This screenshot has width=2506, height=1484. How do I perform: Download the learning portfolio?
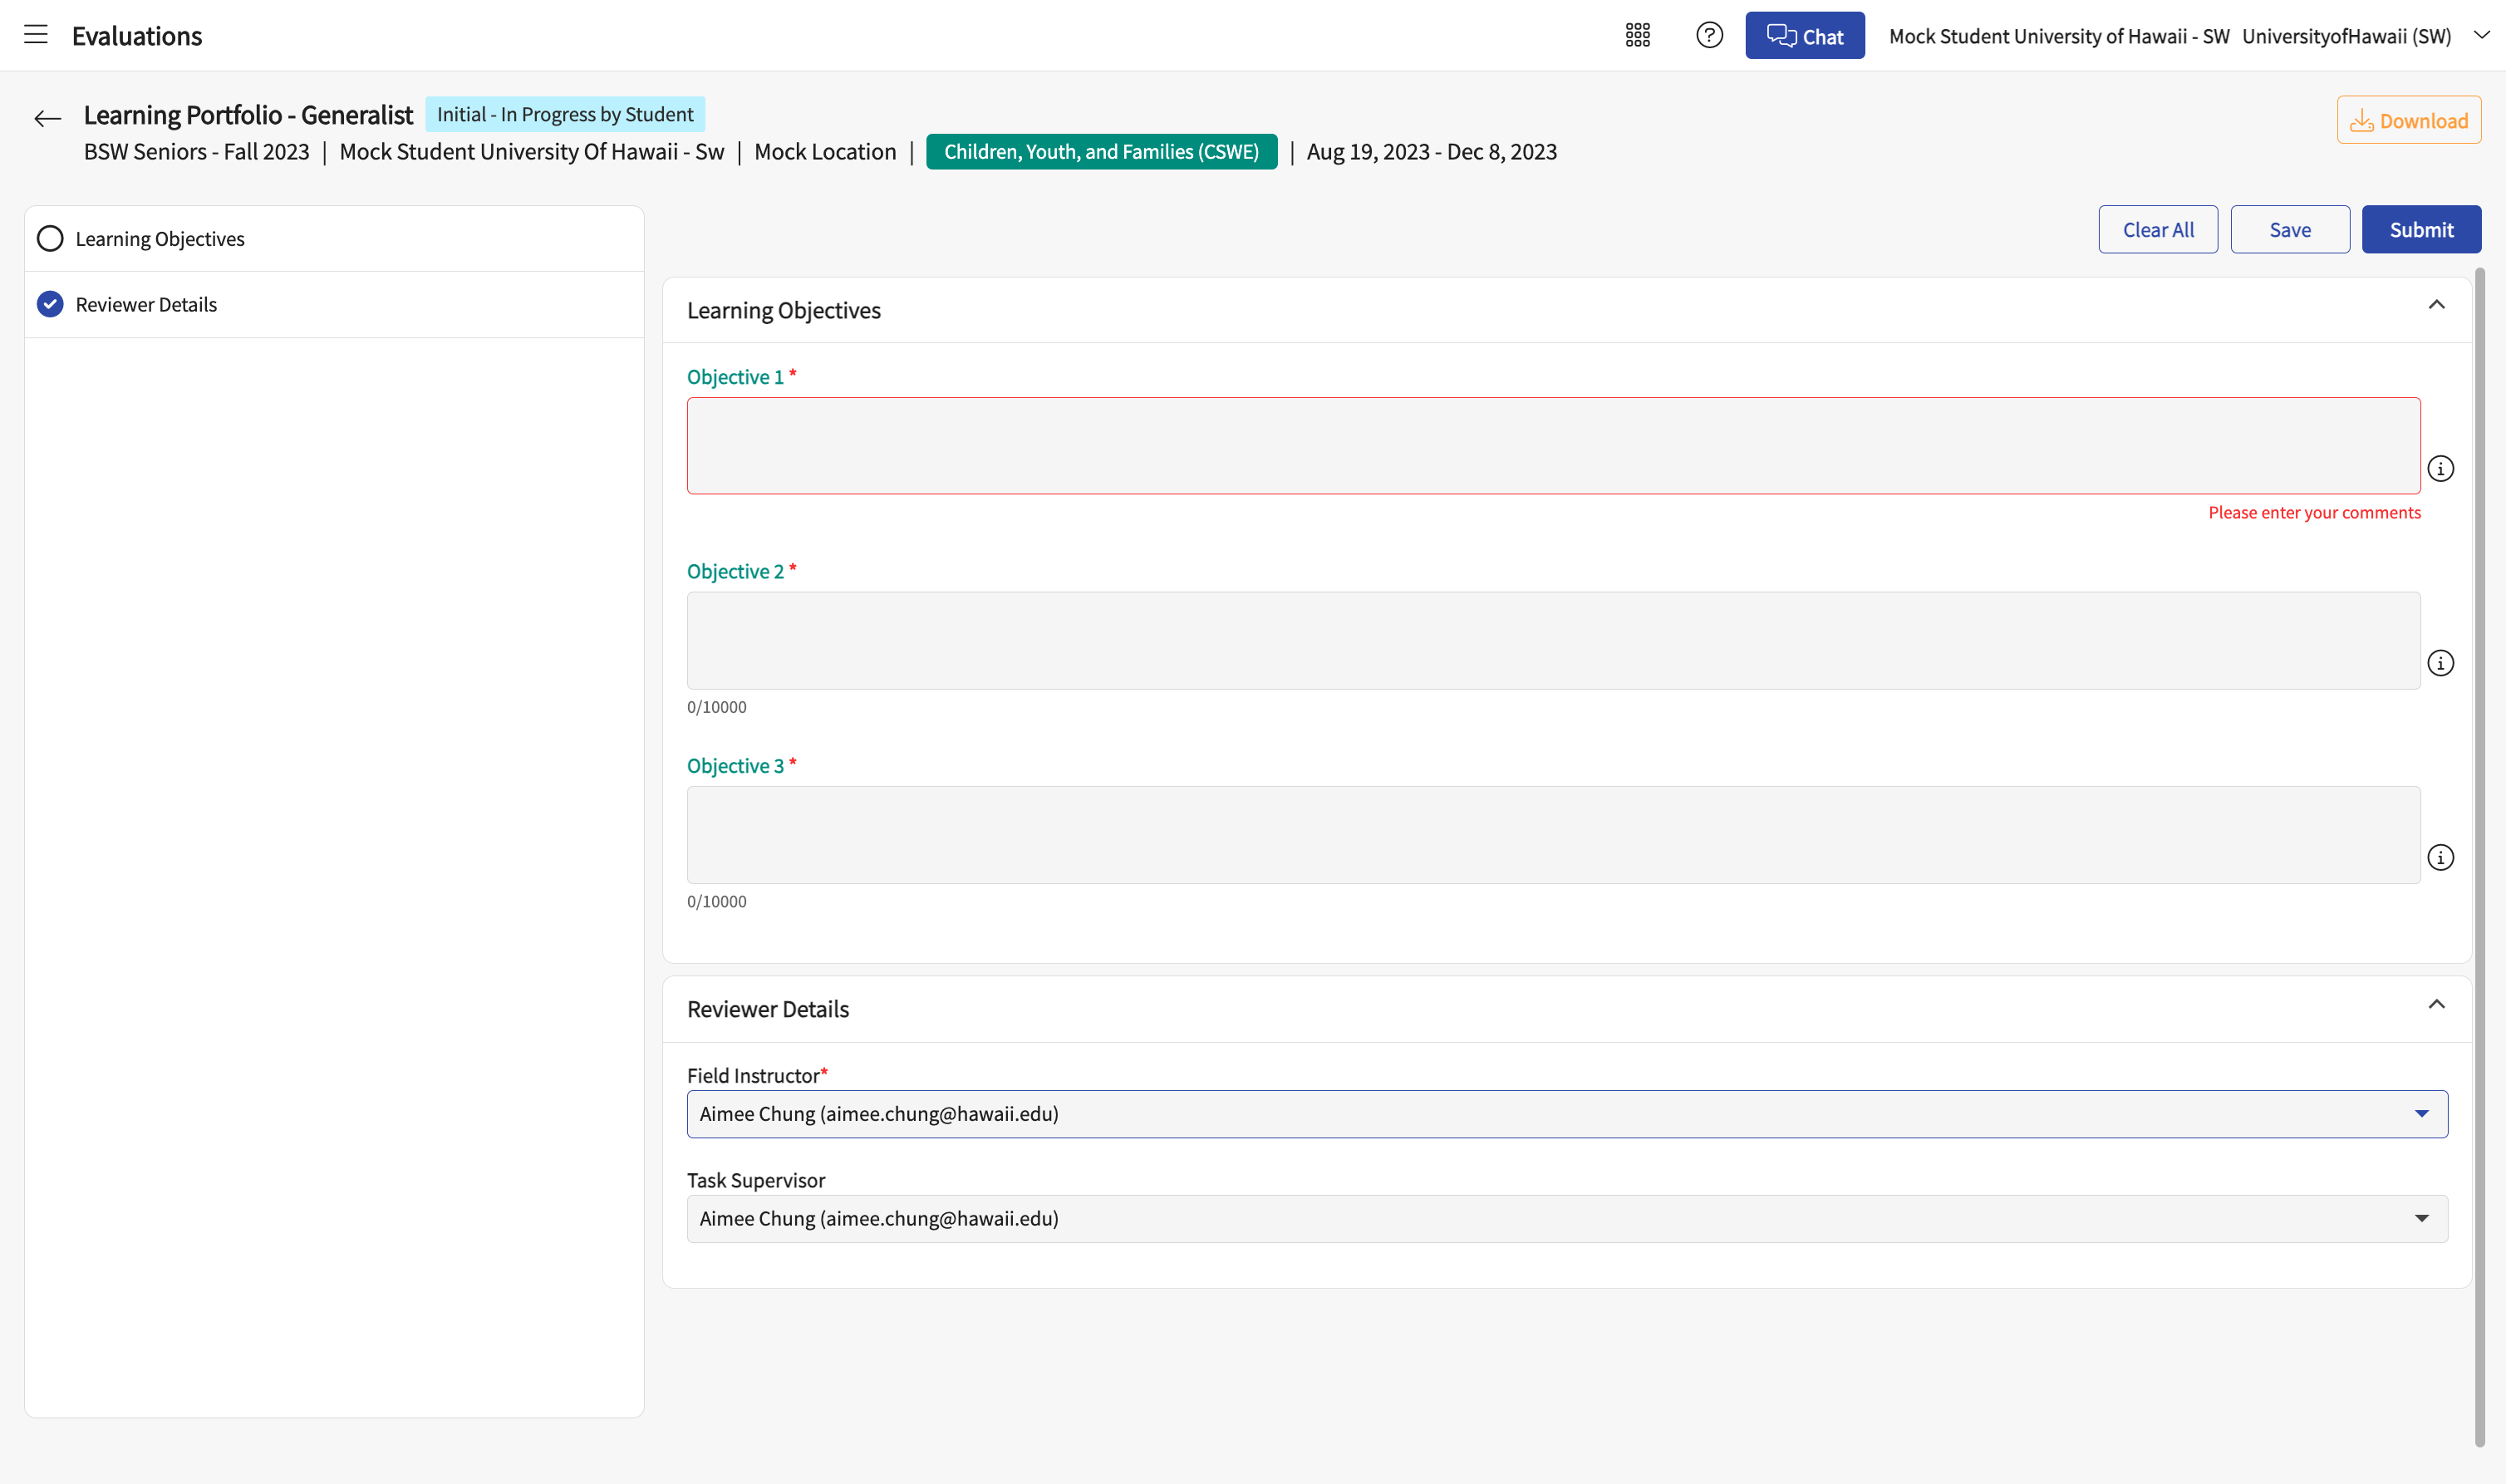tap(2408, 120)
